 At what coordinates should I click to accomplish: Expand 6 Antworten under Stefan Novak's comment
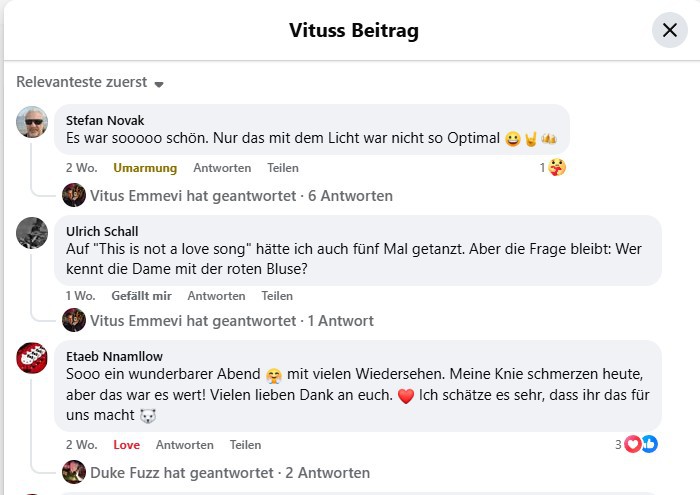241,196
